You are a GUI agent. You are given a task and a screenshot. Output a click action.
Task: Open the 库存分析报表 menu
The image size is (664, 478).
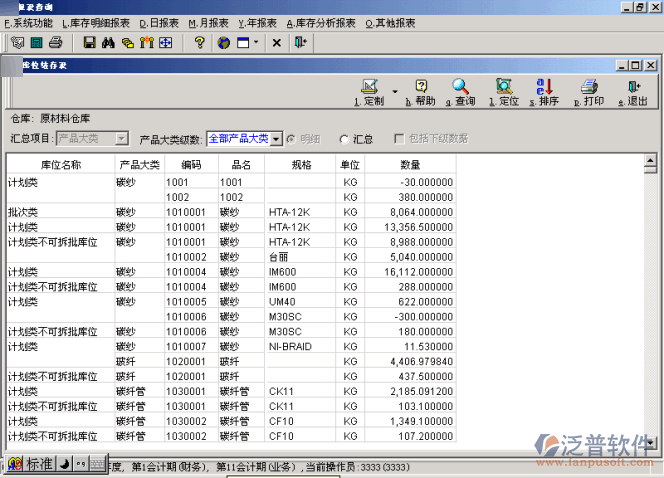tap(321, 22)
